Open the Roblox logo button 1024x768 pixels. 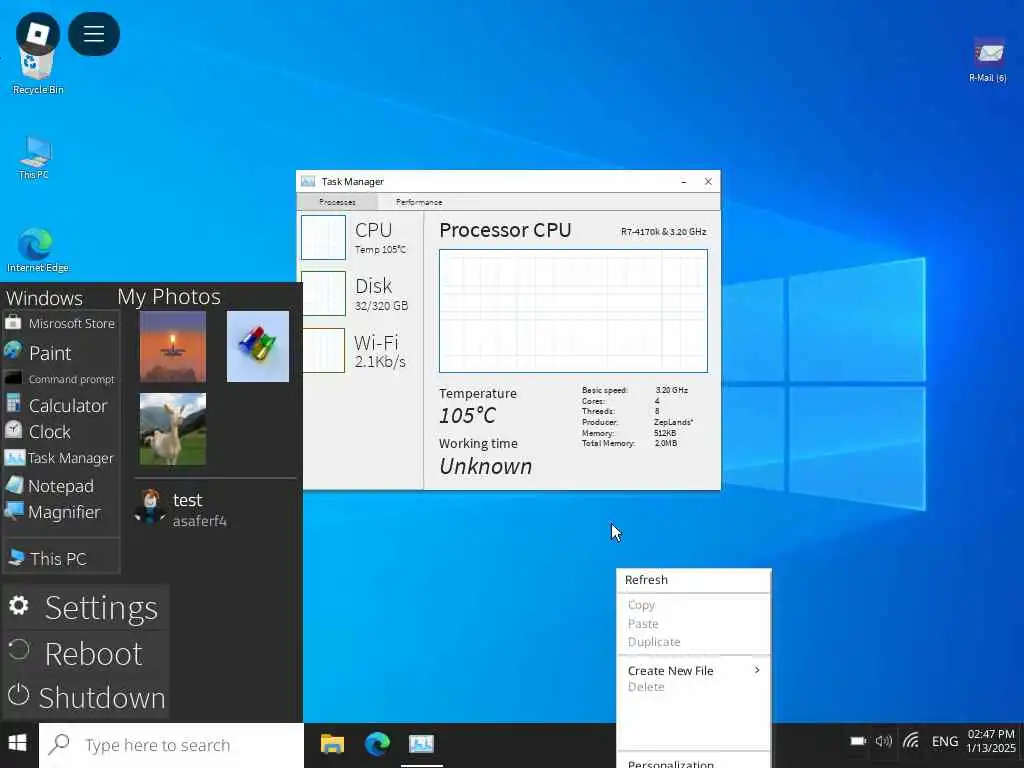pyautogui.click(x=37, y=33)
